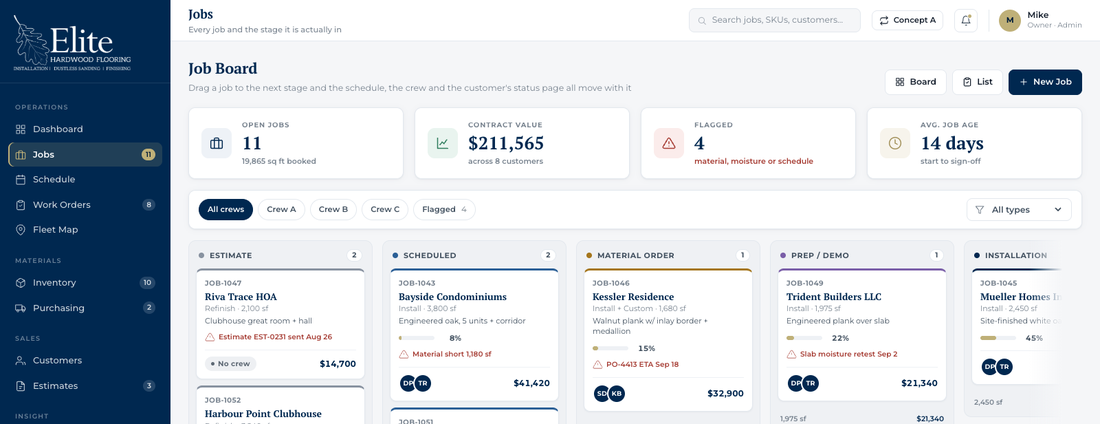Click the notification bell icon
The height and width of the screenshot is (424, 1100).
pyautogui.click(x=966, y=20)
